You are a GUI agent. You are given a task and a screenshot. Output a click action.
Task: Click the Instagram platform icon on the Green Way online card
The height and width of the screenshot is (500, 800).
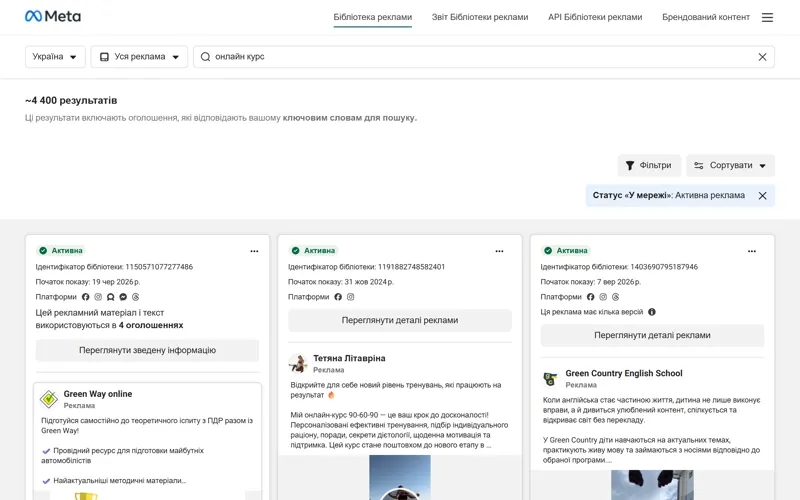98,296
